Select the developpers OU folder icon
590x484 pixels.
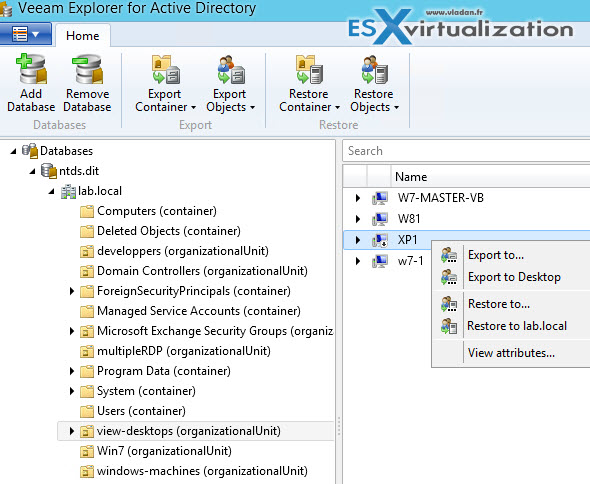[87, 251]
